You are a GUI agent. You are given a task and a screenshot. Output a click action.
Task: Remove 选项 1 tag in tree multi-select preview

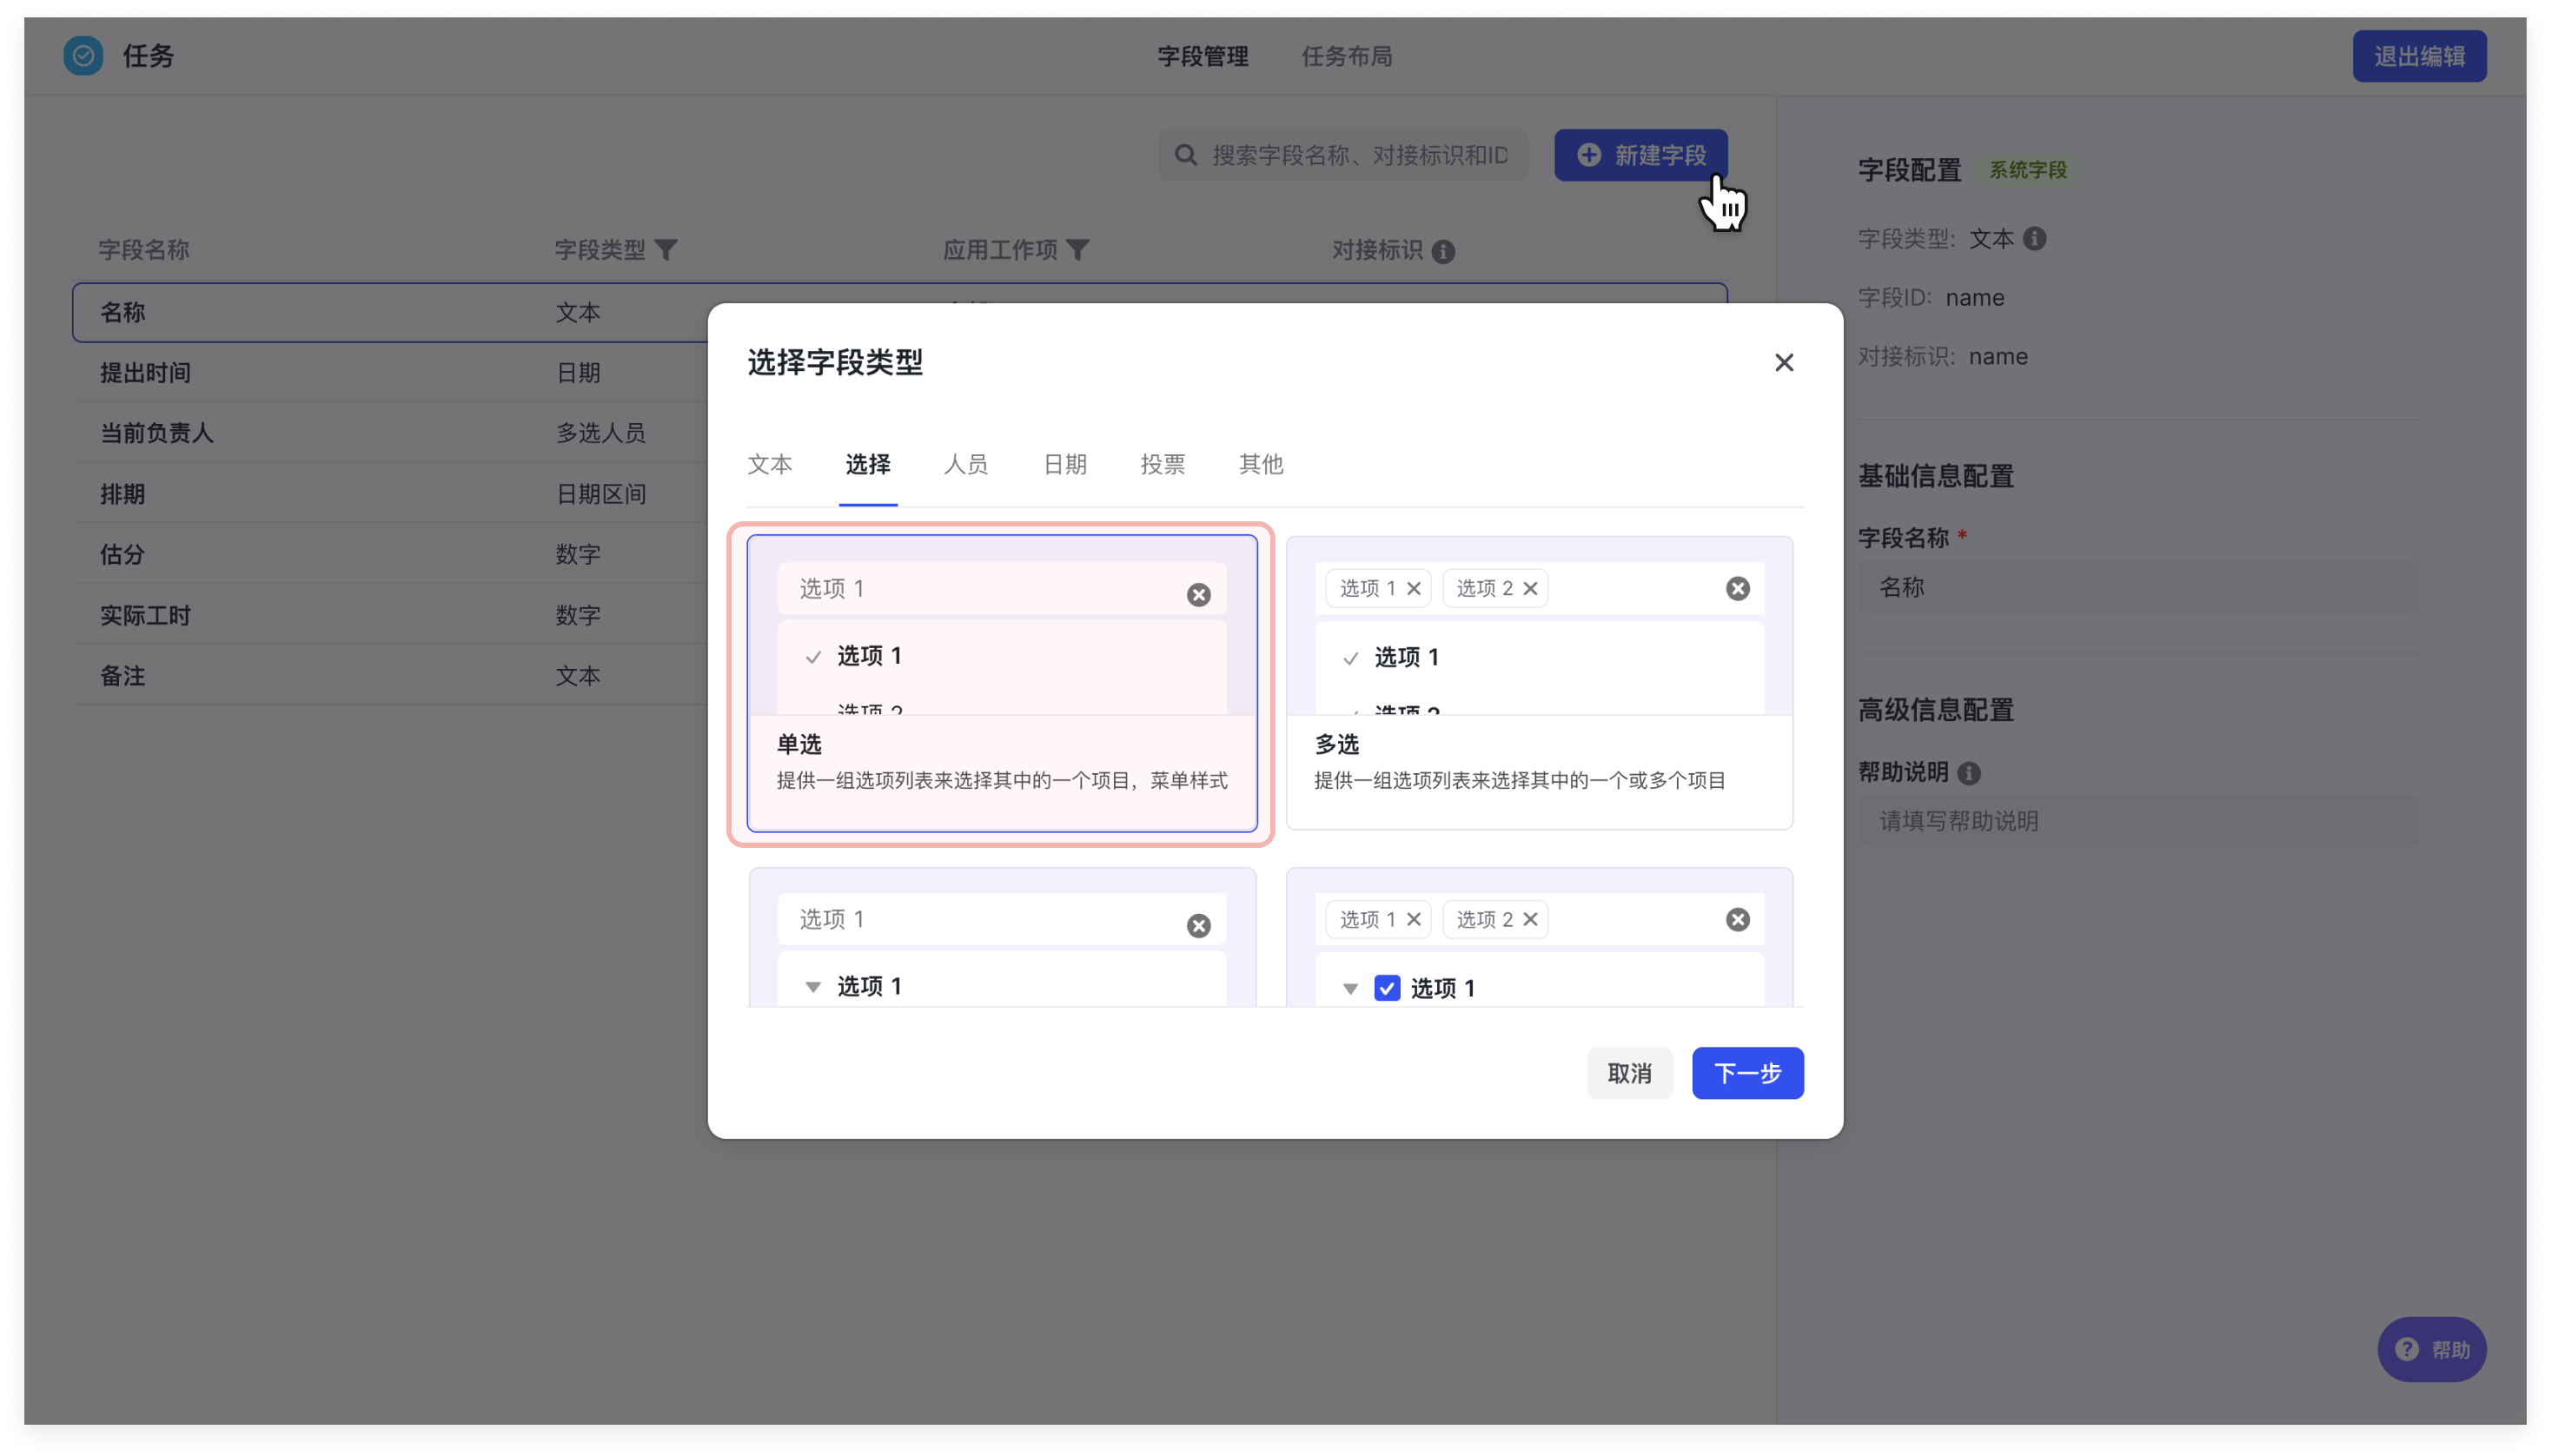pos(1413,920)
